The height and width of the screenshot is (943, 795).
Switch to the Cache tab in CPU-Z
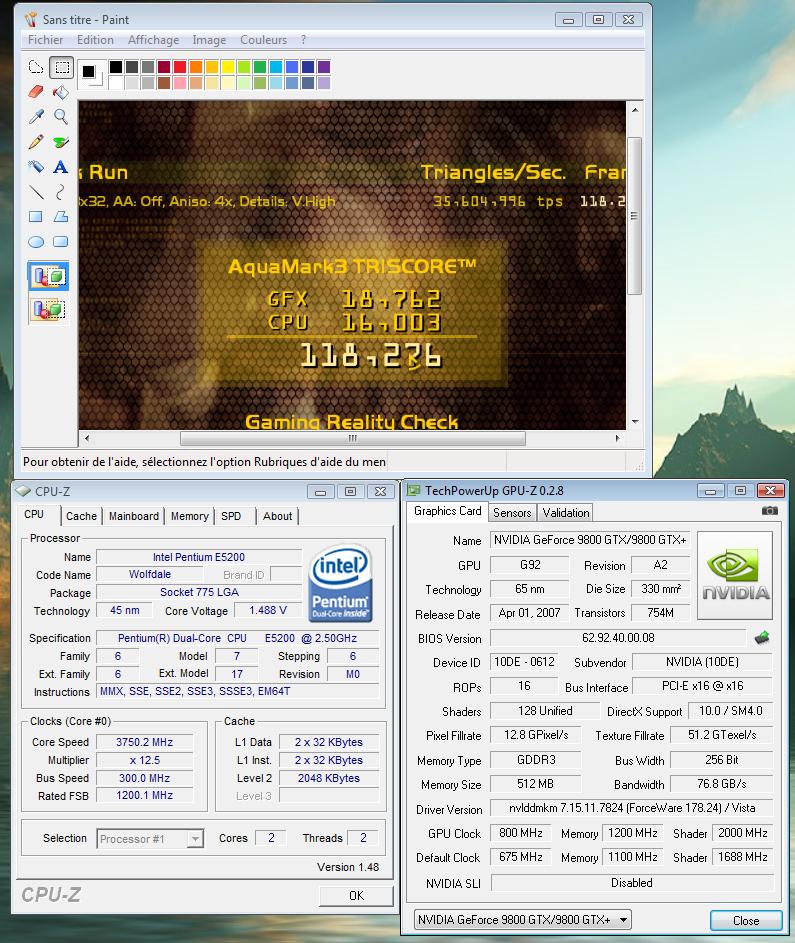click(x=81, y=516)
